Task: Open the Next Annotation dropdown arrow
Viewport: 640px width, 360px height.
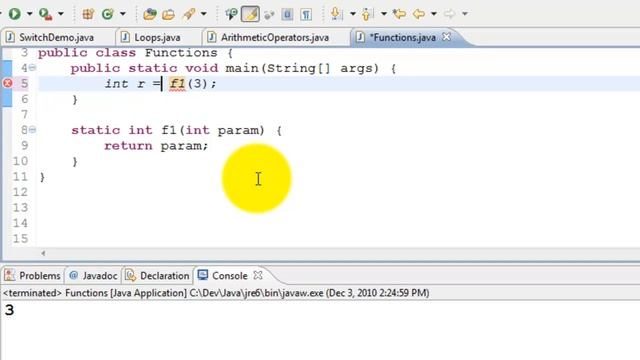Action: click(353, 14)
